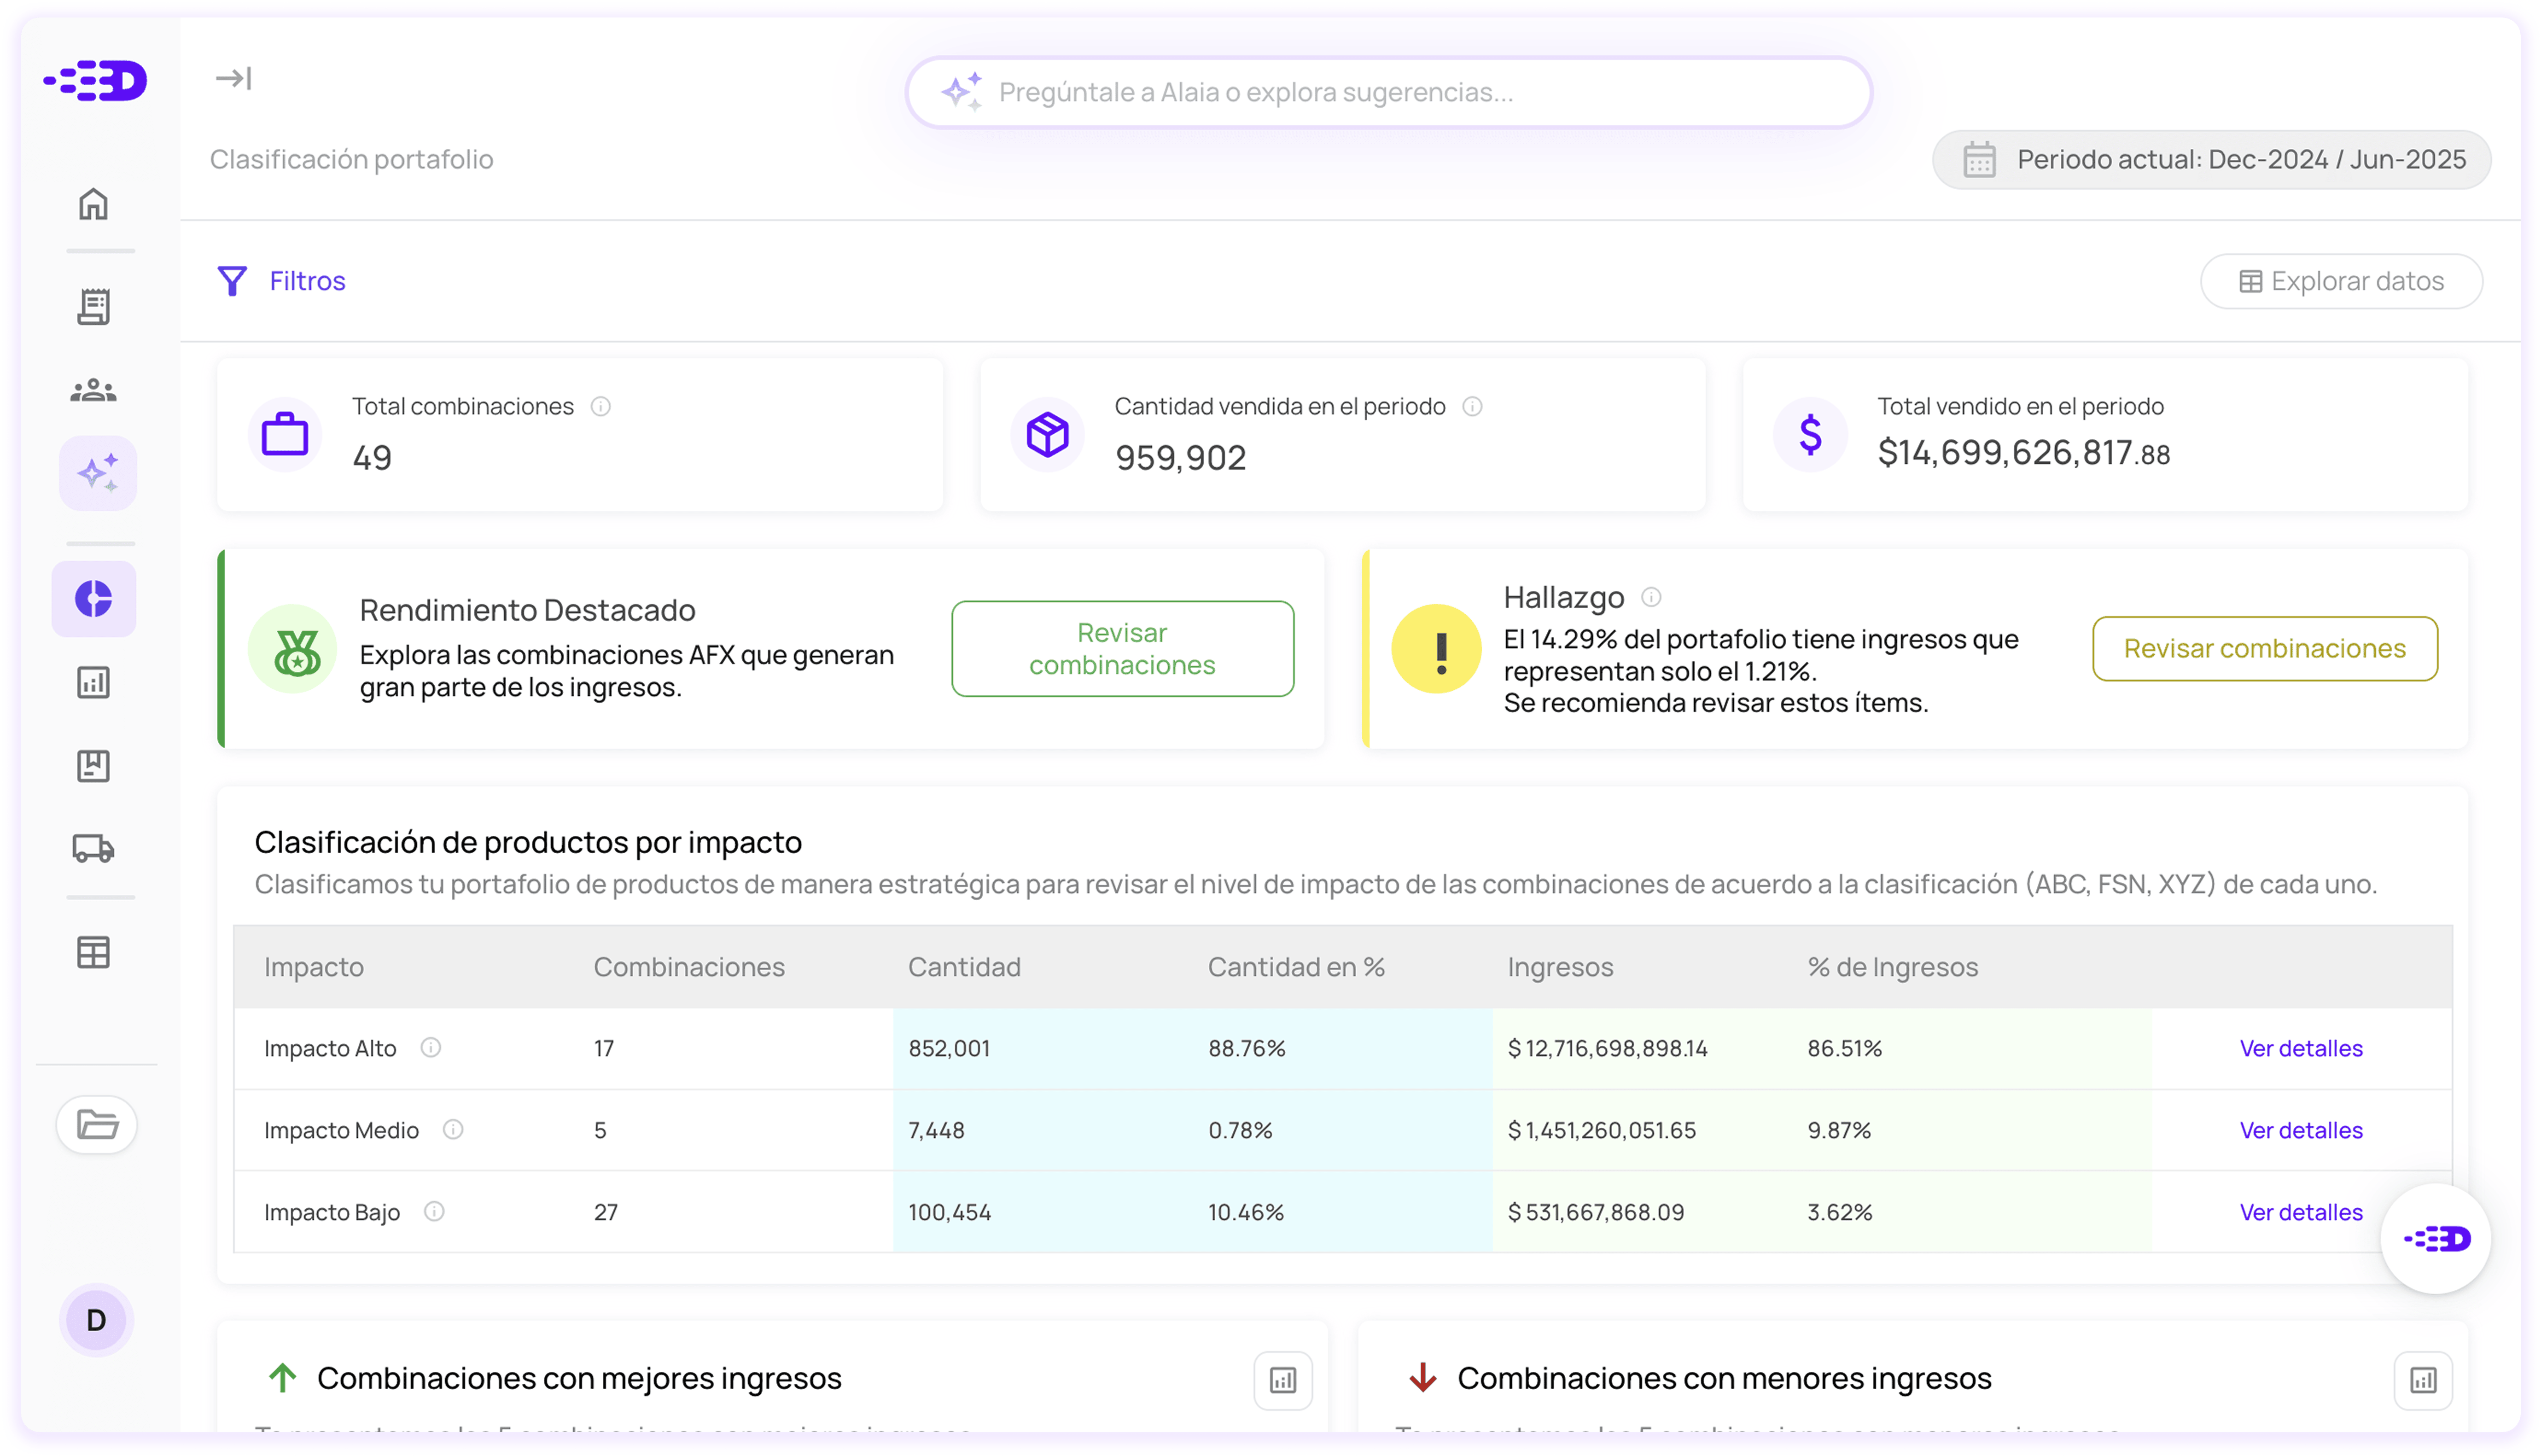The height and width of the screenshot is (1456, 2541).
Task: Click the sparkle icon in Alaia search bar
Action: coord(961,92)
